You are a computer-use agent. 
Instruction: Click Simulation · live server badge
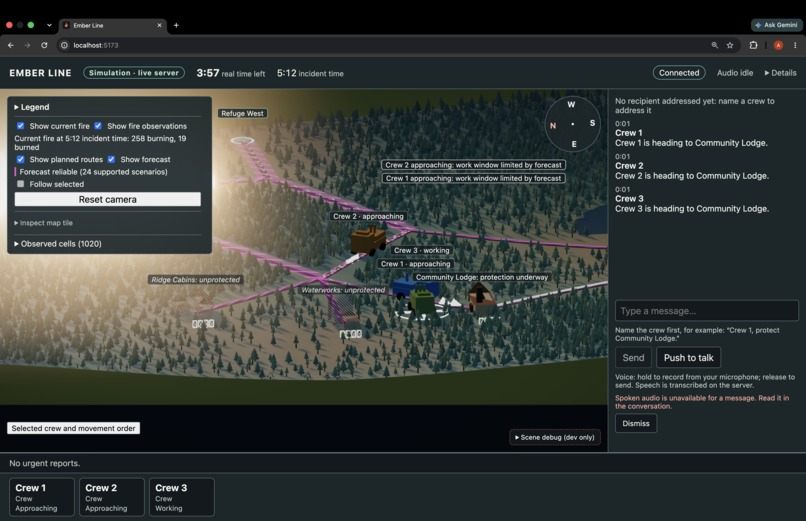point(134,73)
